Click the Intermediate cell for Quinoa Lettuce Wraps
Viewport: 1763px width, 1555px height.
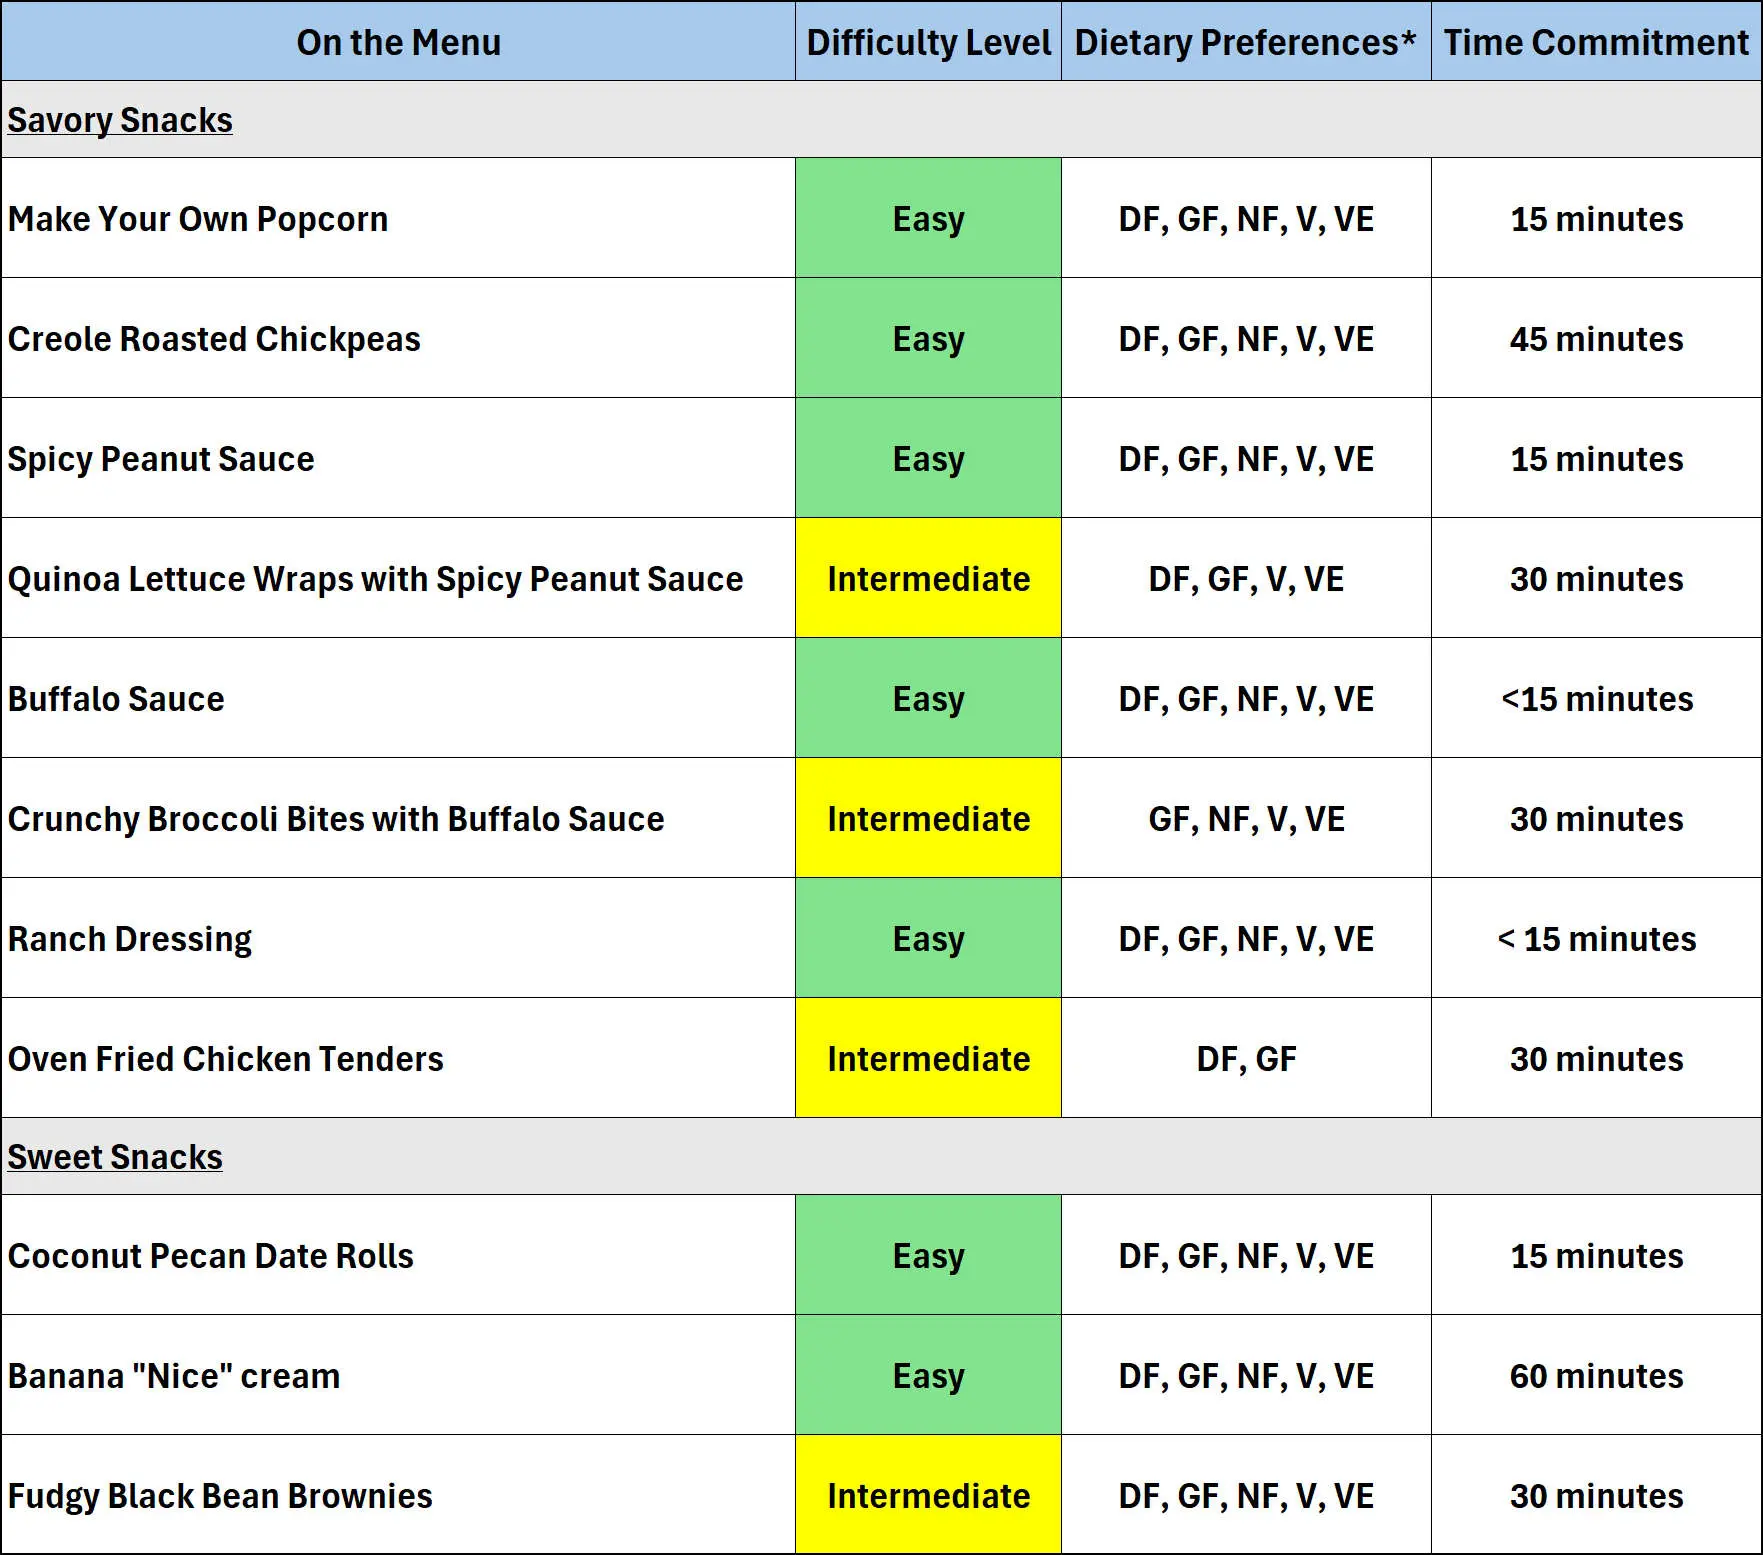(x=928, y=578)
